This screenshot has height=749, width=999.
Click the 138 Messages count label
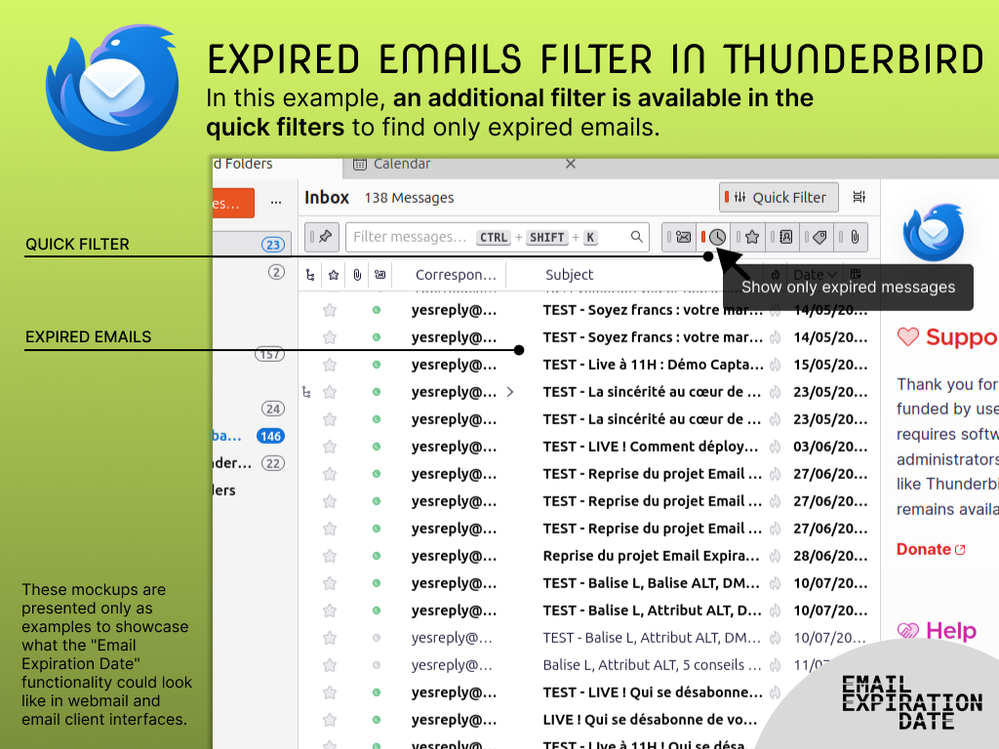point(409,198)
